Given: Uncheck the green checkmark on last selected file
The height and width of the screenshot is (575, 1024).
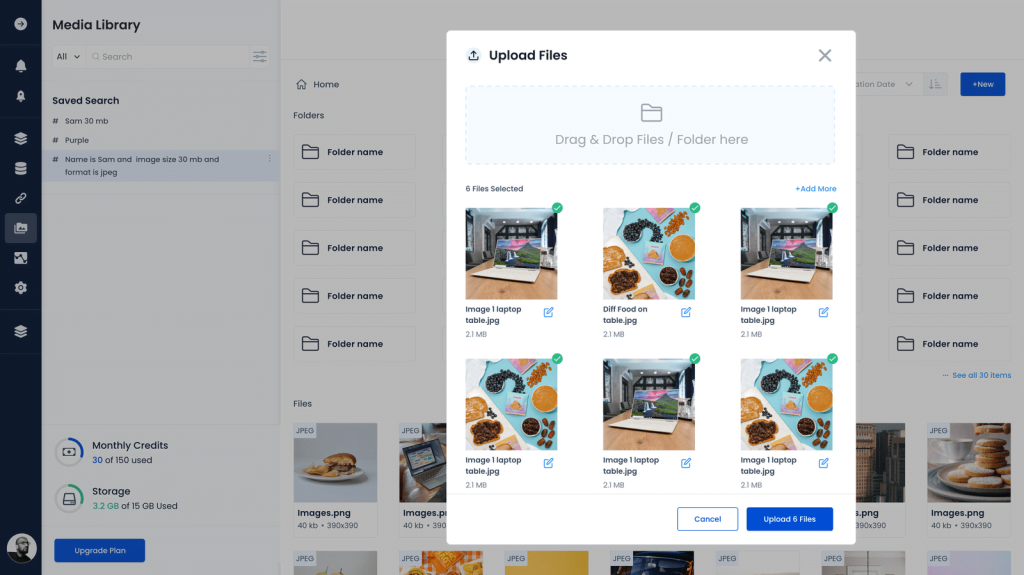Looking at the screenshot, I should click(x=833, y=359).
